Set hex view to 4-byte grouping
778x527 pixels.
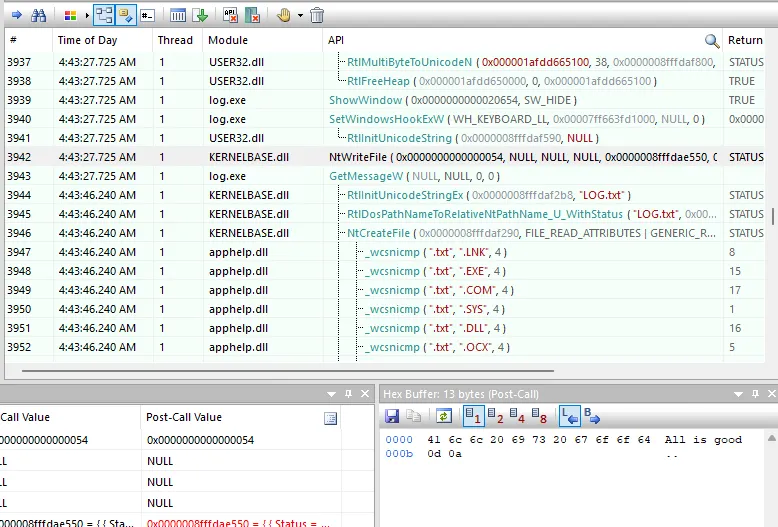pyautogui.click(x=517, y=416)
